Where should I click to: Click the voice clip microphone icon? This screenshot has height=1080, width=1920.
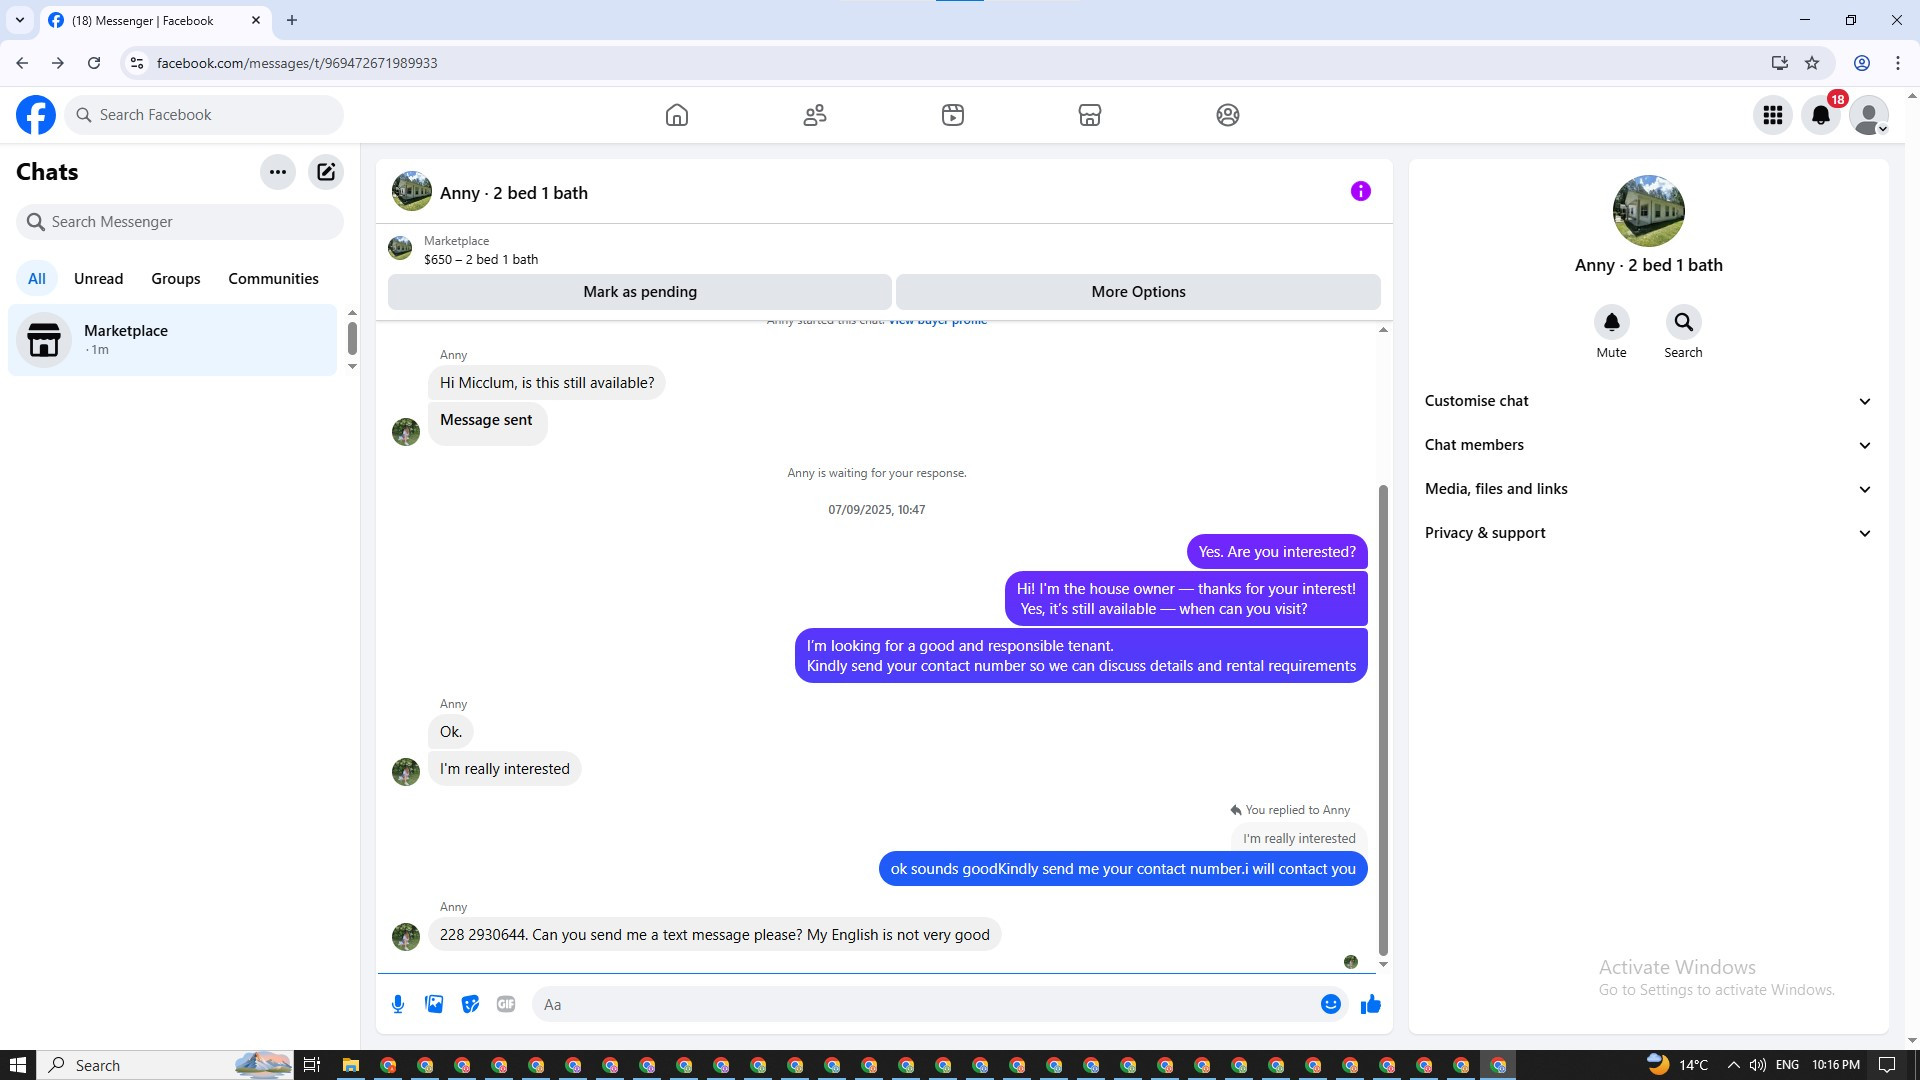(x=398, y=1004)
